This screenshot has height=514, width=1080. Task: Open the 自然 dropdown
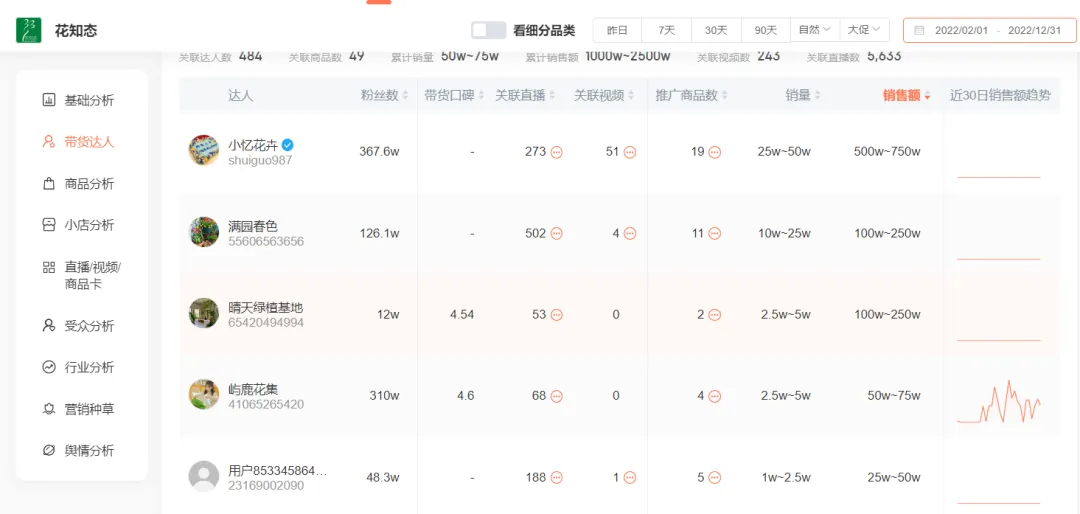tap(814, 30)
